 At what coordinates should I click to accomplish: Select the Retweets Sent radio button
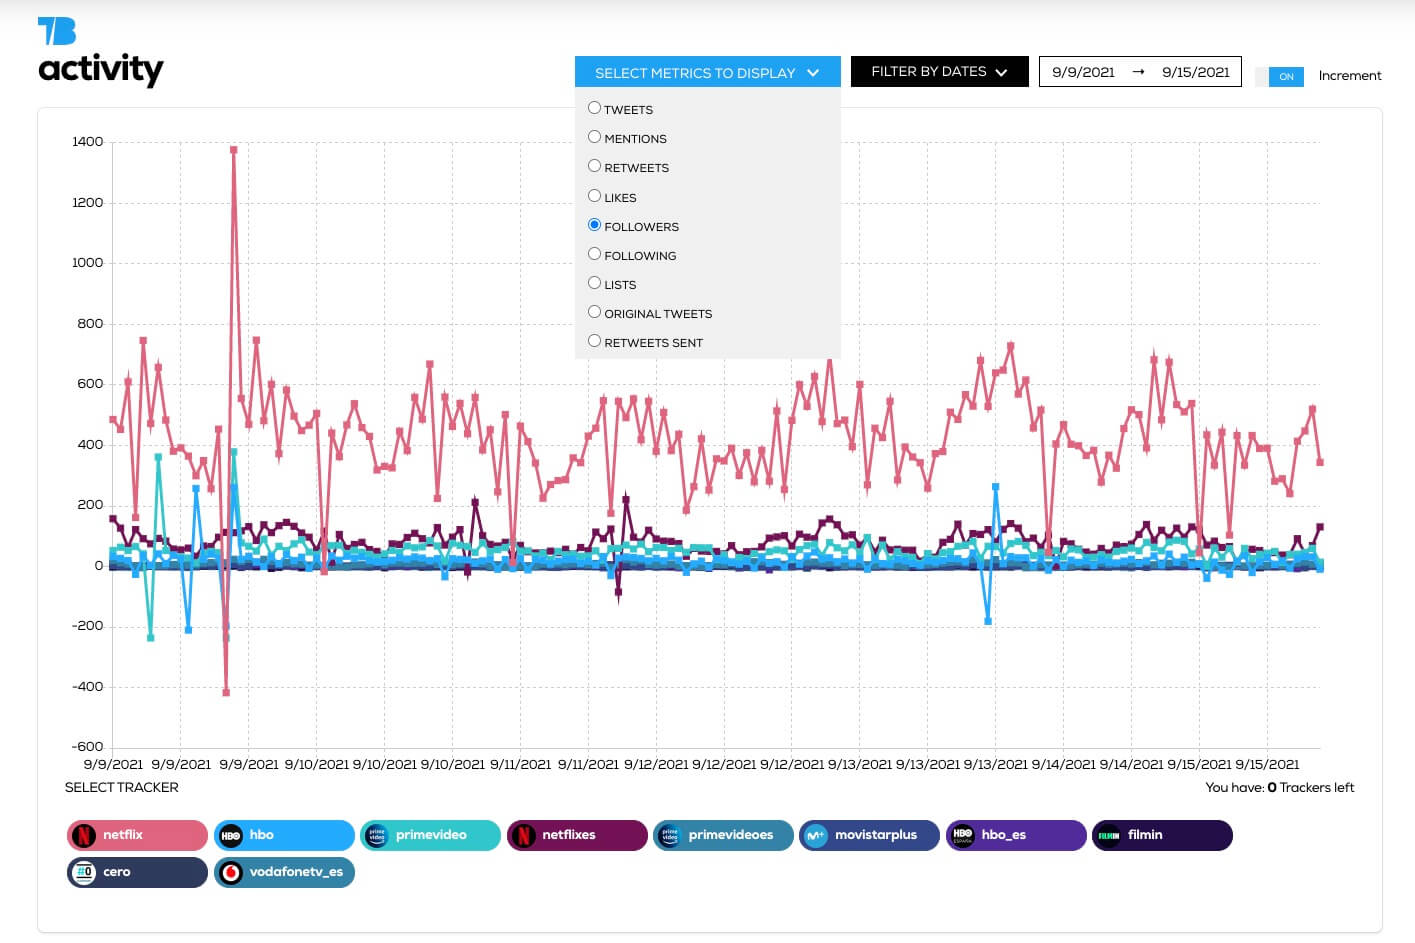point(594,341)
